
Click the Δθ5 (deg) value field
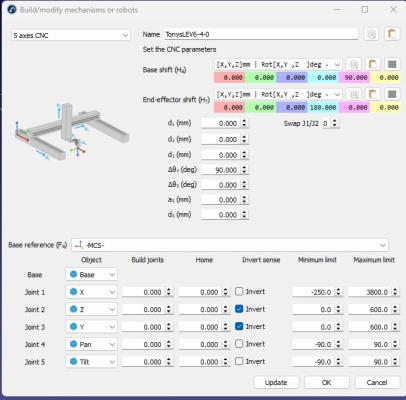(221, 185)
